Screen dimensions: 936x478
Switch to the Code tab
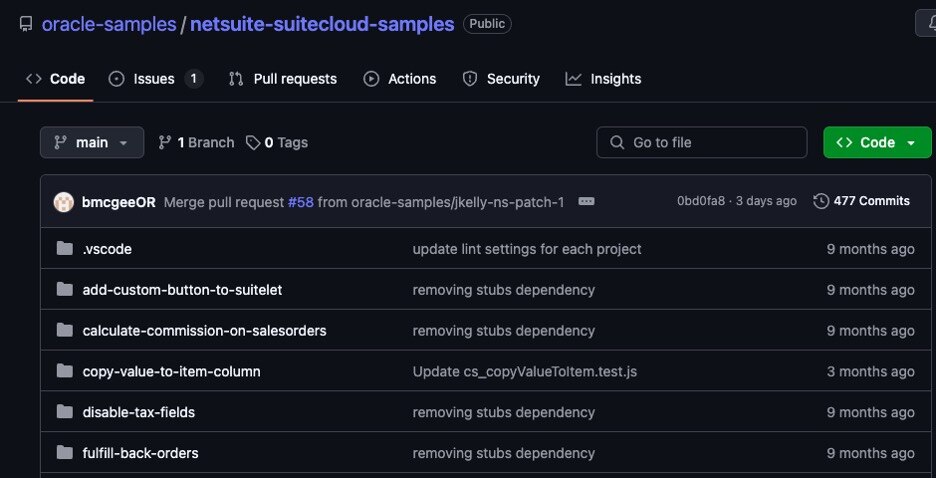click(x=56, y=79)
